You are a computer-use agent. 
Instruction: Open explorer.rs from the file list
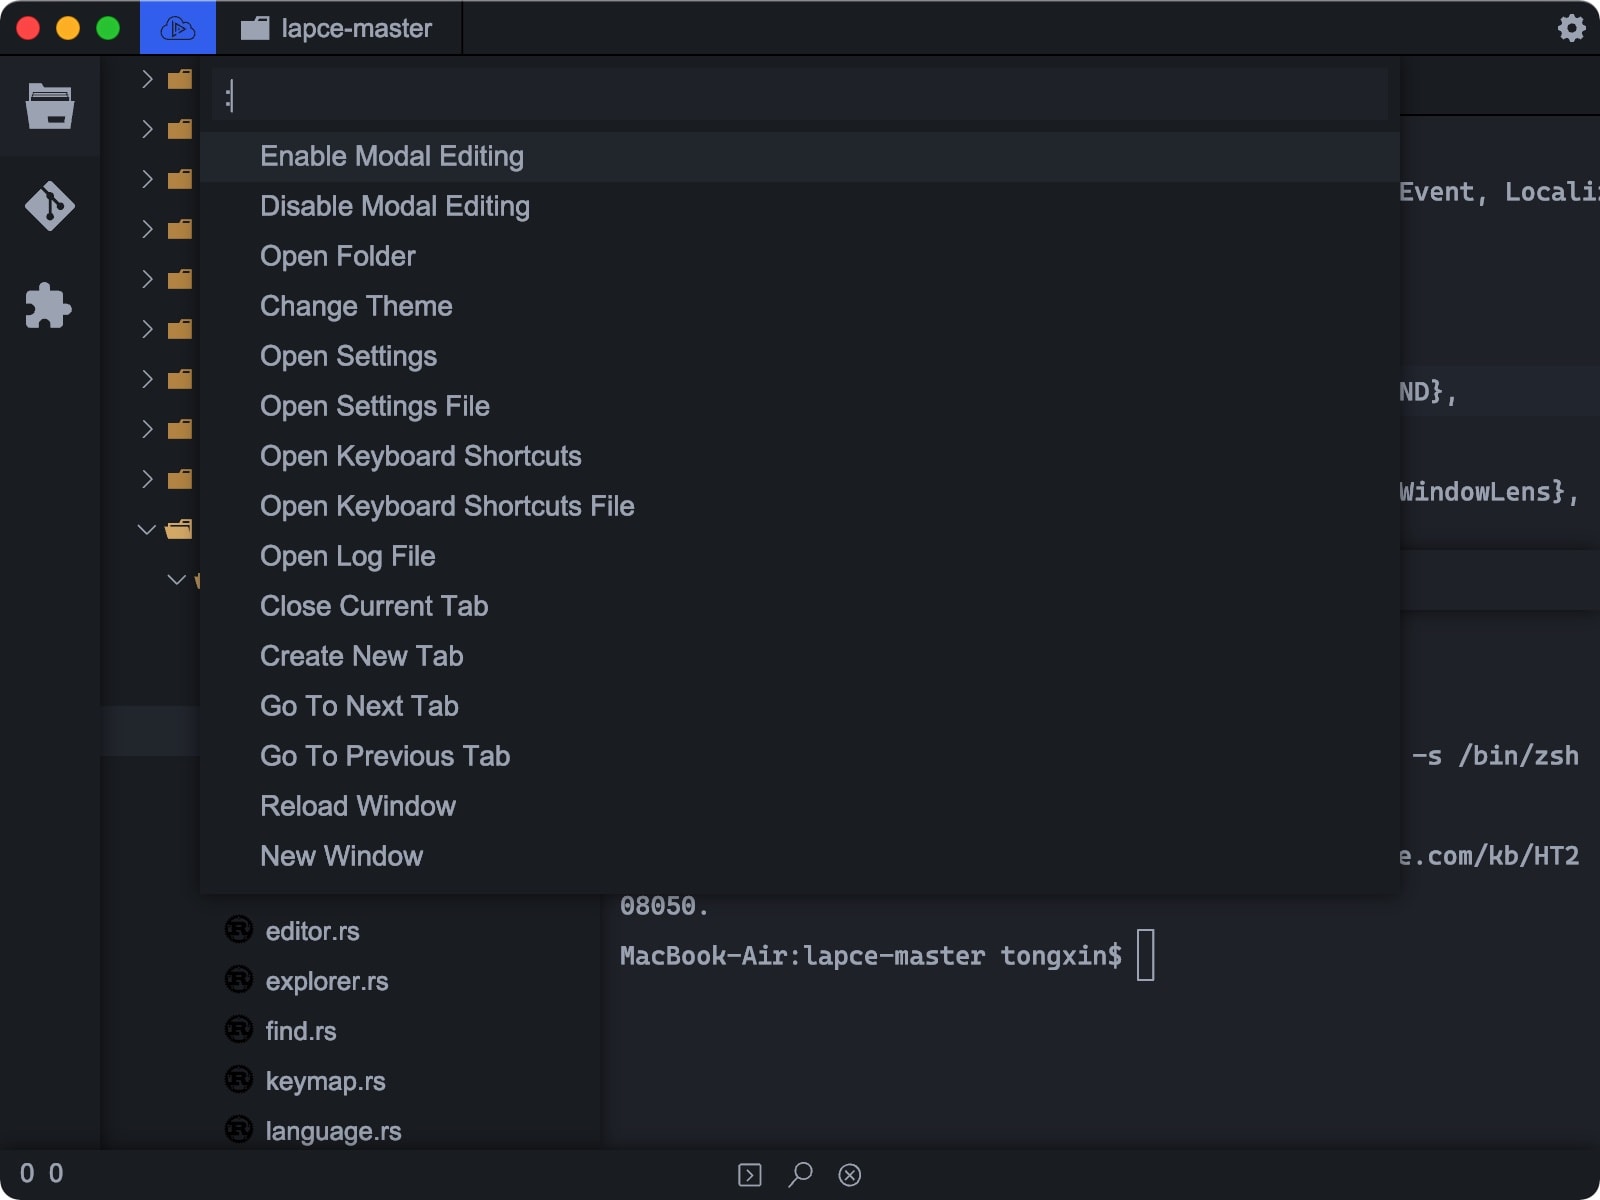(x=326, y=981)
